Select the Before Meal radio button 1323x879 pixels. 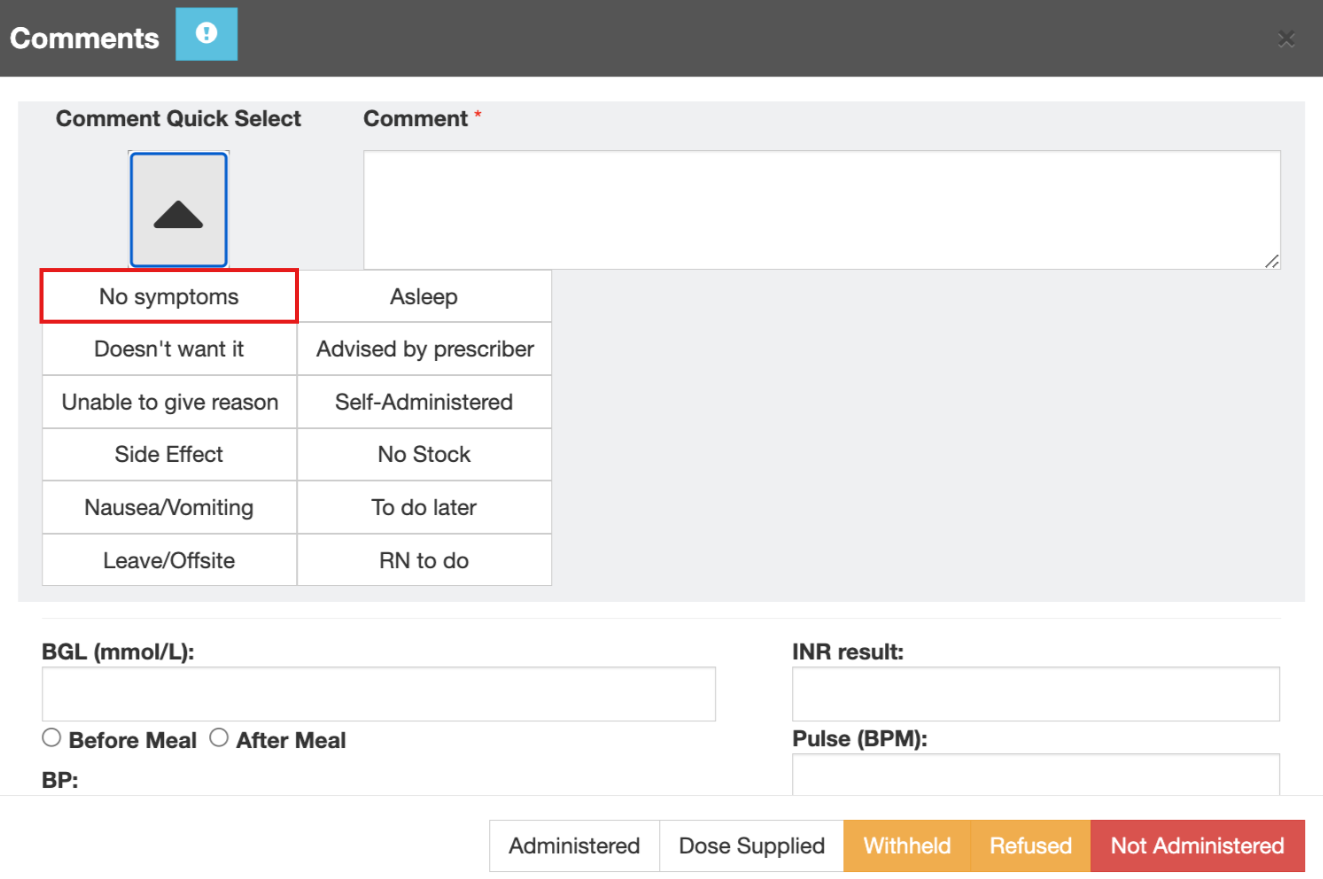click(52, 738)
